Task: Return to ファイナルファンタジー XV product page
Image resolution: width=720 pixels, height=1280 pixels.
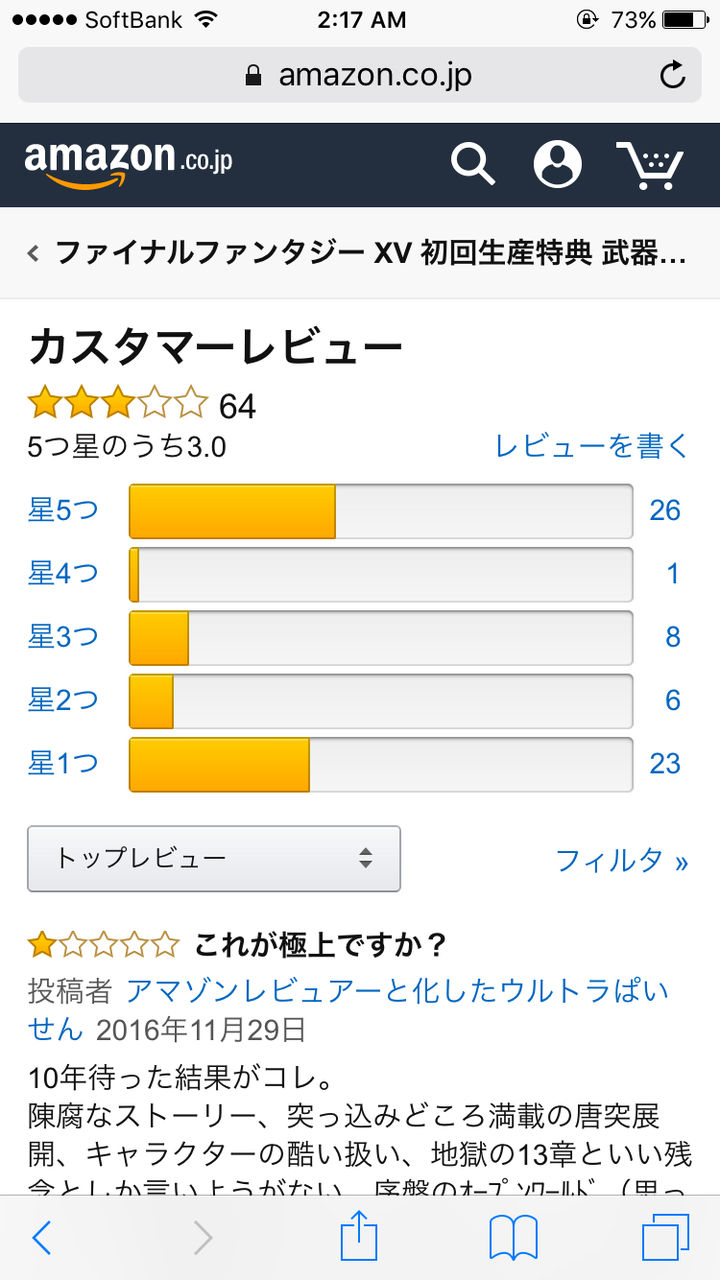Action: 360,253
